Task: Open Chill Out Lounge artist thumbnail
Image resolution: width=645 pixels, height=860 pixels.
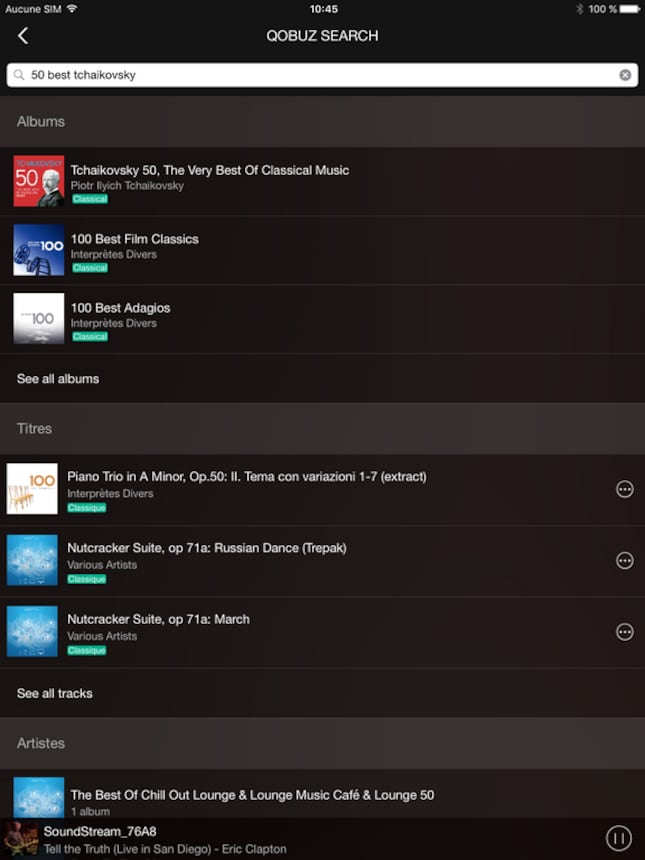Action: pyautogui.click(x=38, y=797)
